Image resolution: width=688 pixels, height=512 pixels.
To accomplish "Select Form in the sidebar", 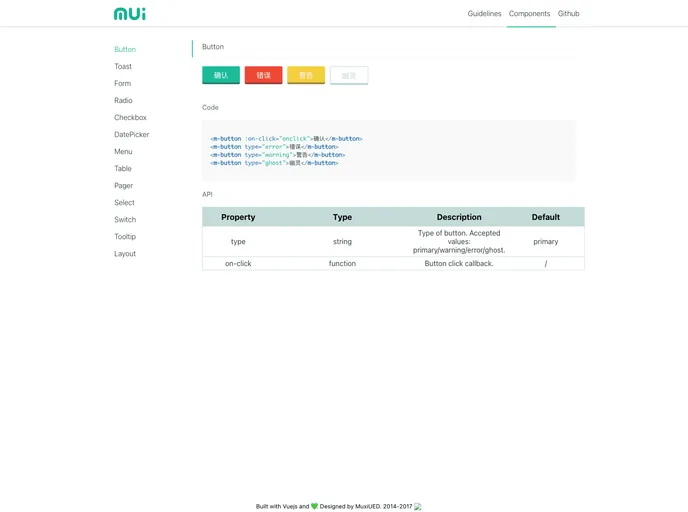I will click(122, 83).
